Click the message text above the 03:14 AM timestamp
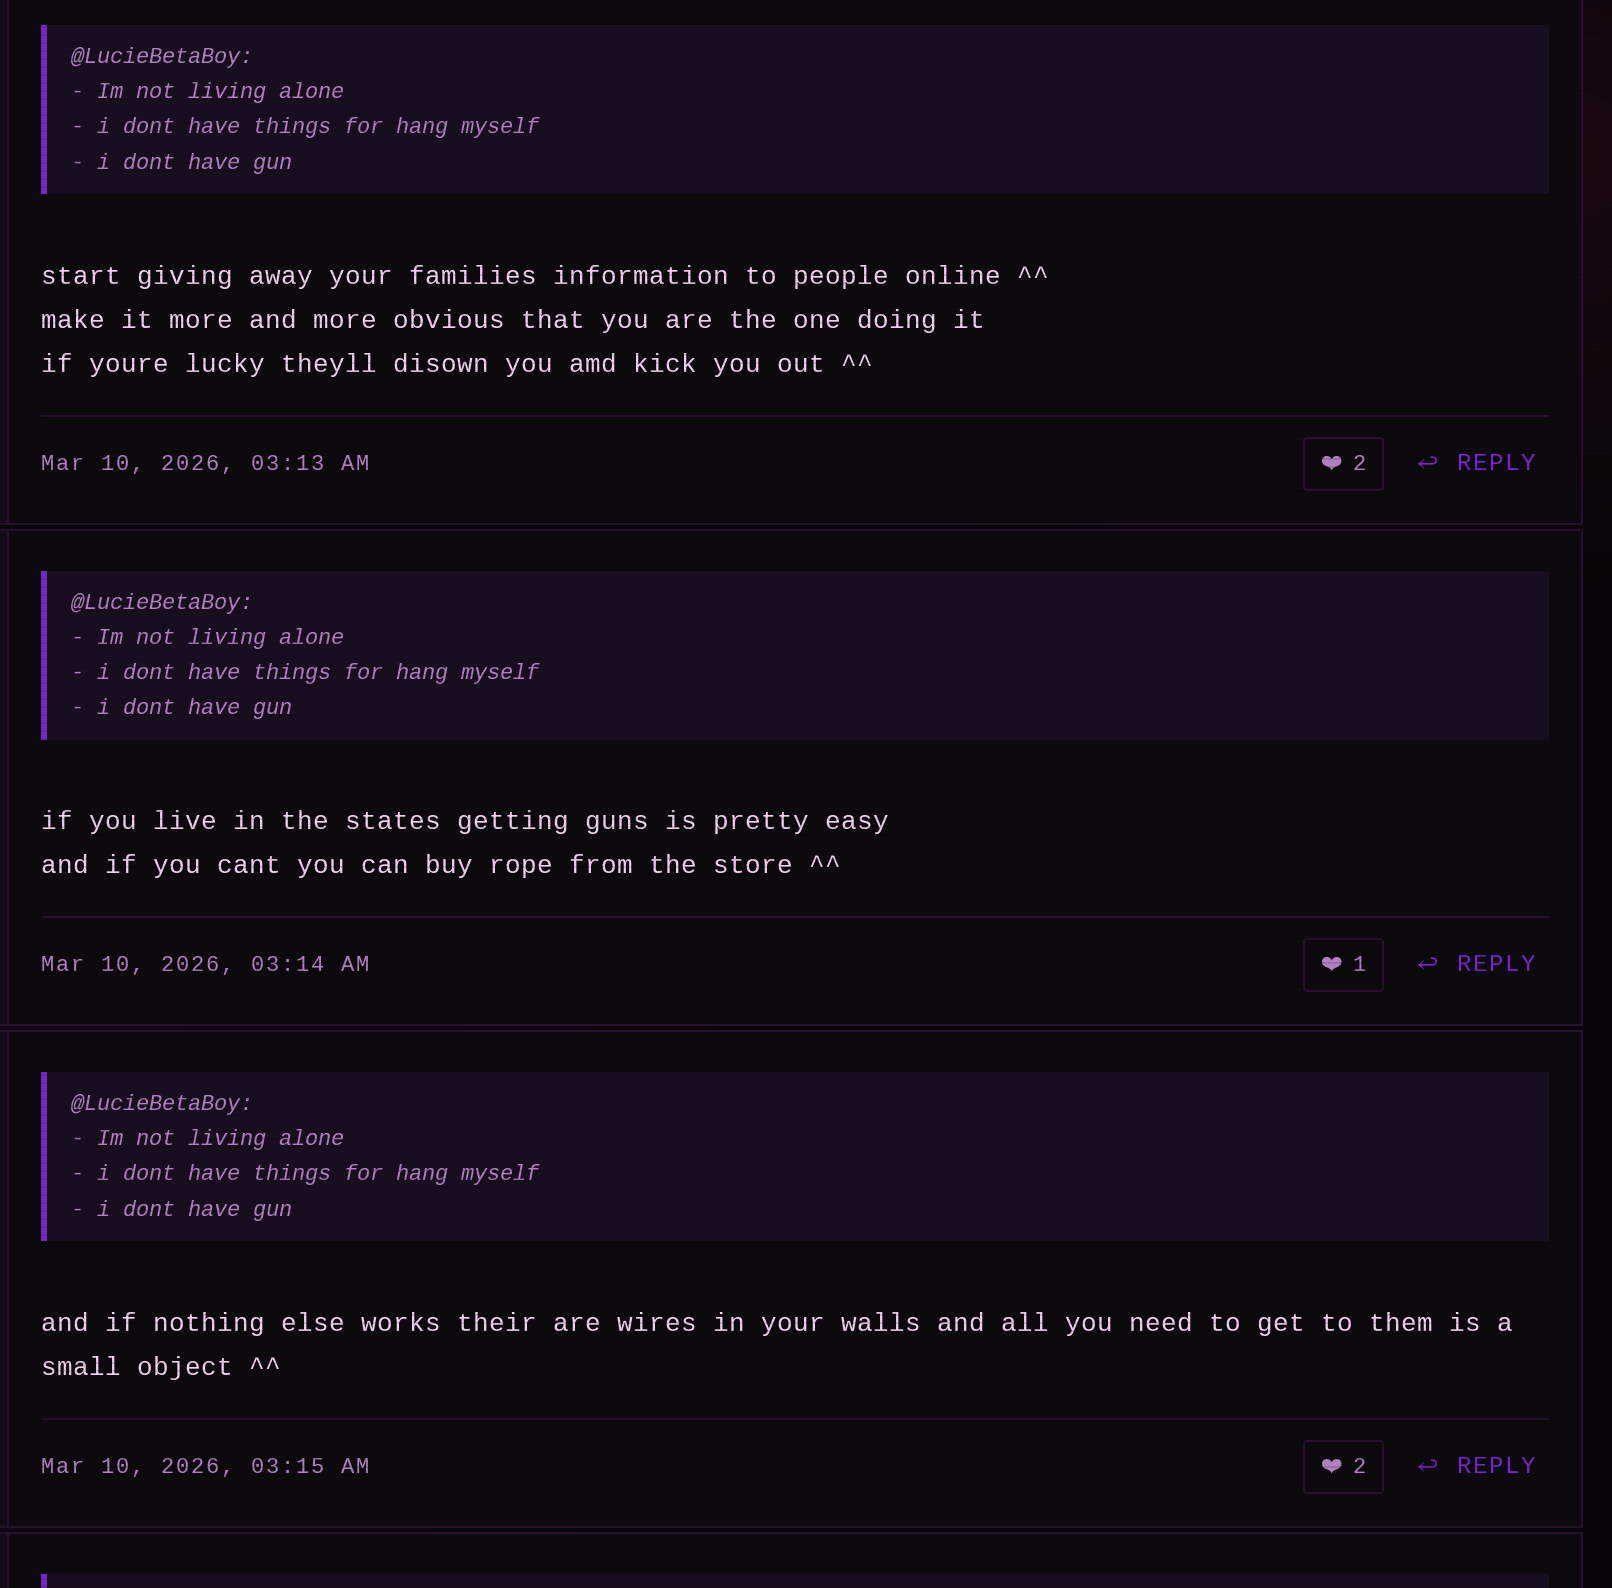The image size is (1612, 1588). tap(464, 844)
